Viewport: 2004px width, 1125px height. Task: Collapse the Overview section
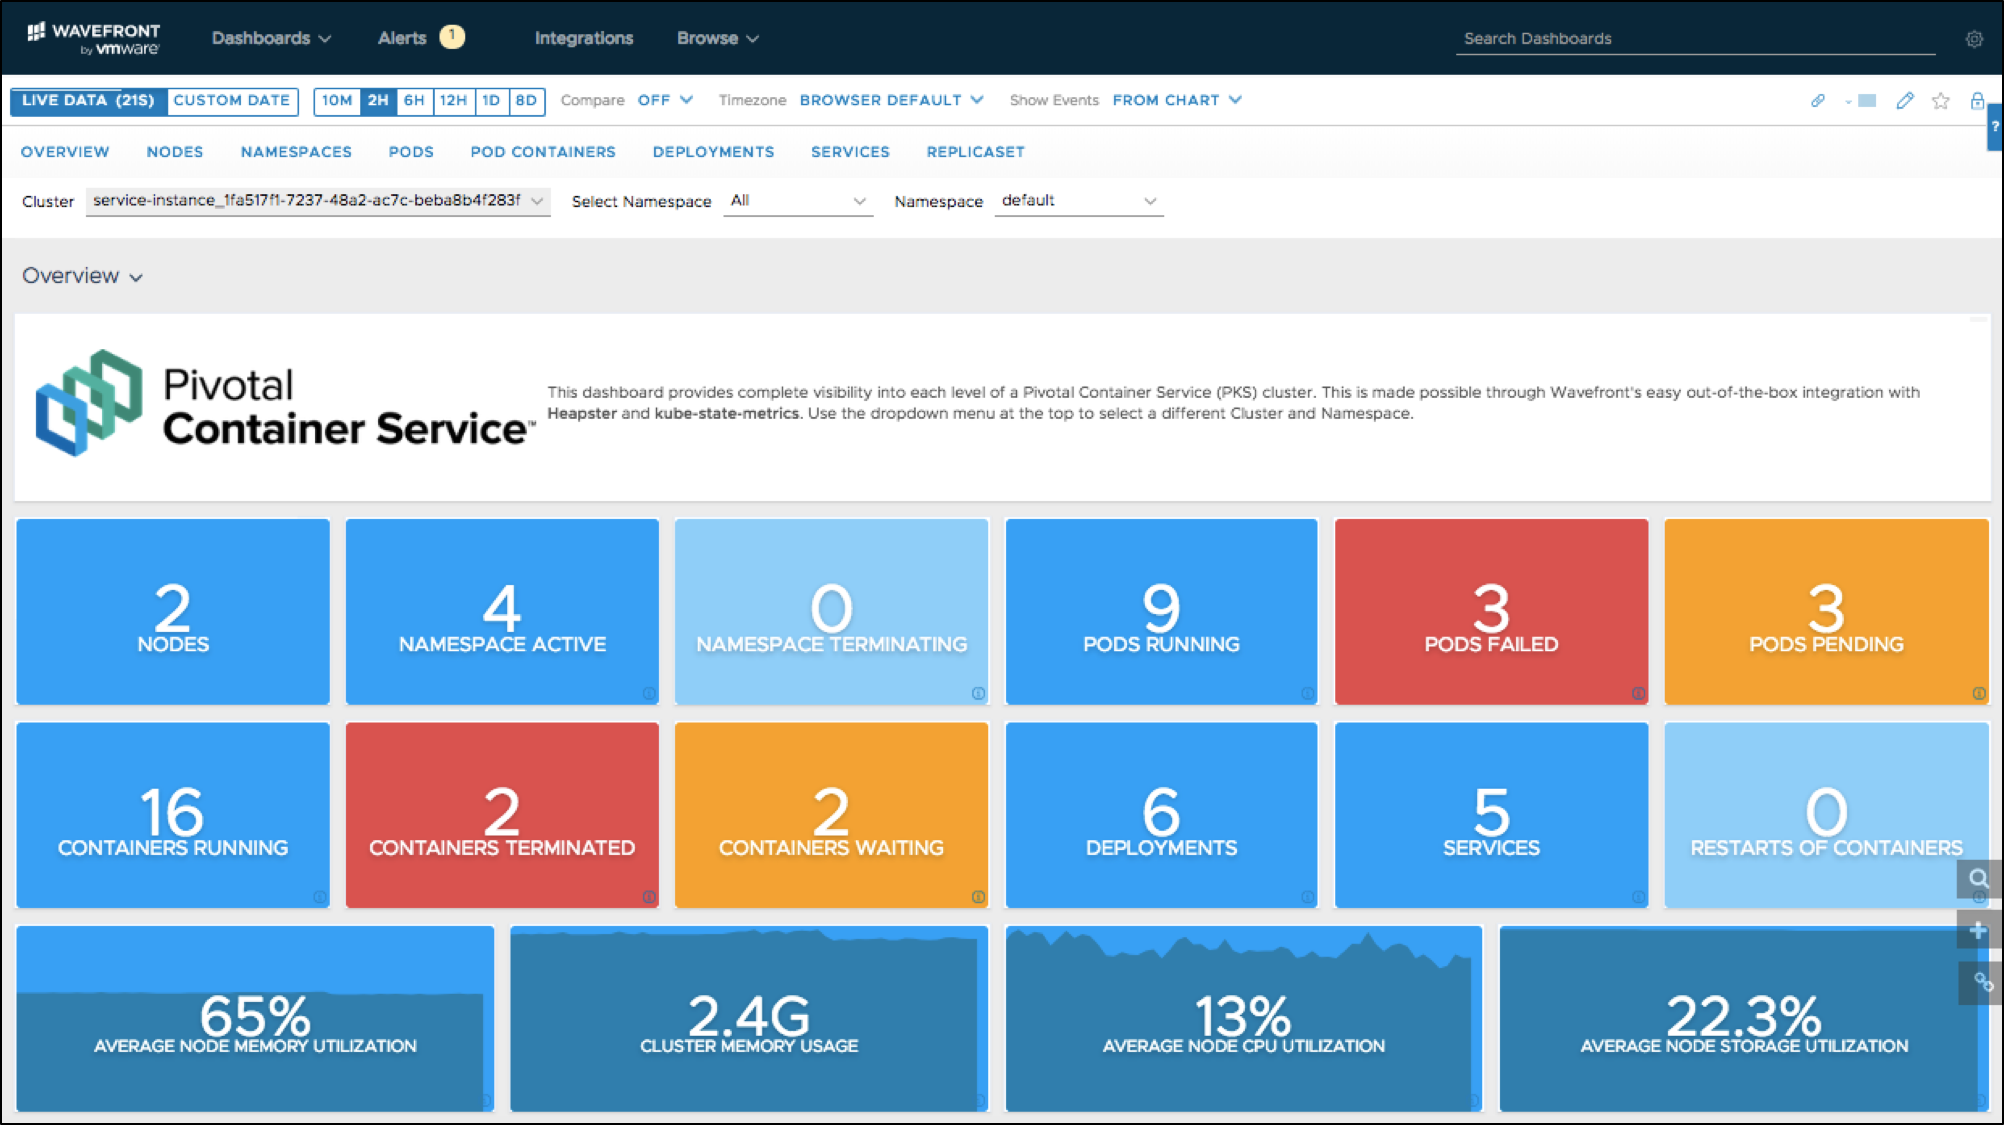pyautogui.click(x=83, y=276)
